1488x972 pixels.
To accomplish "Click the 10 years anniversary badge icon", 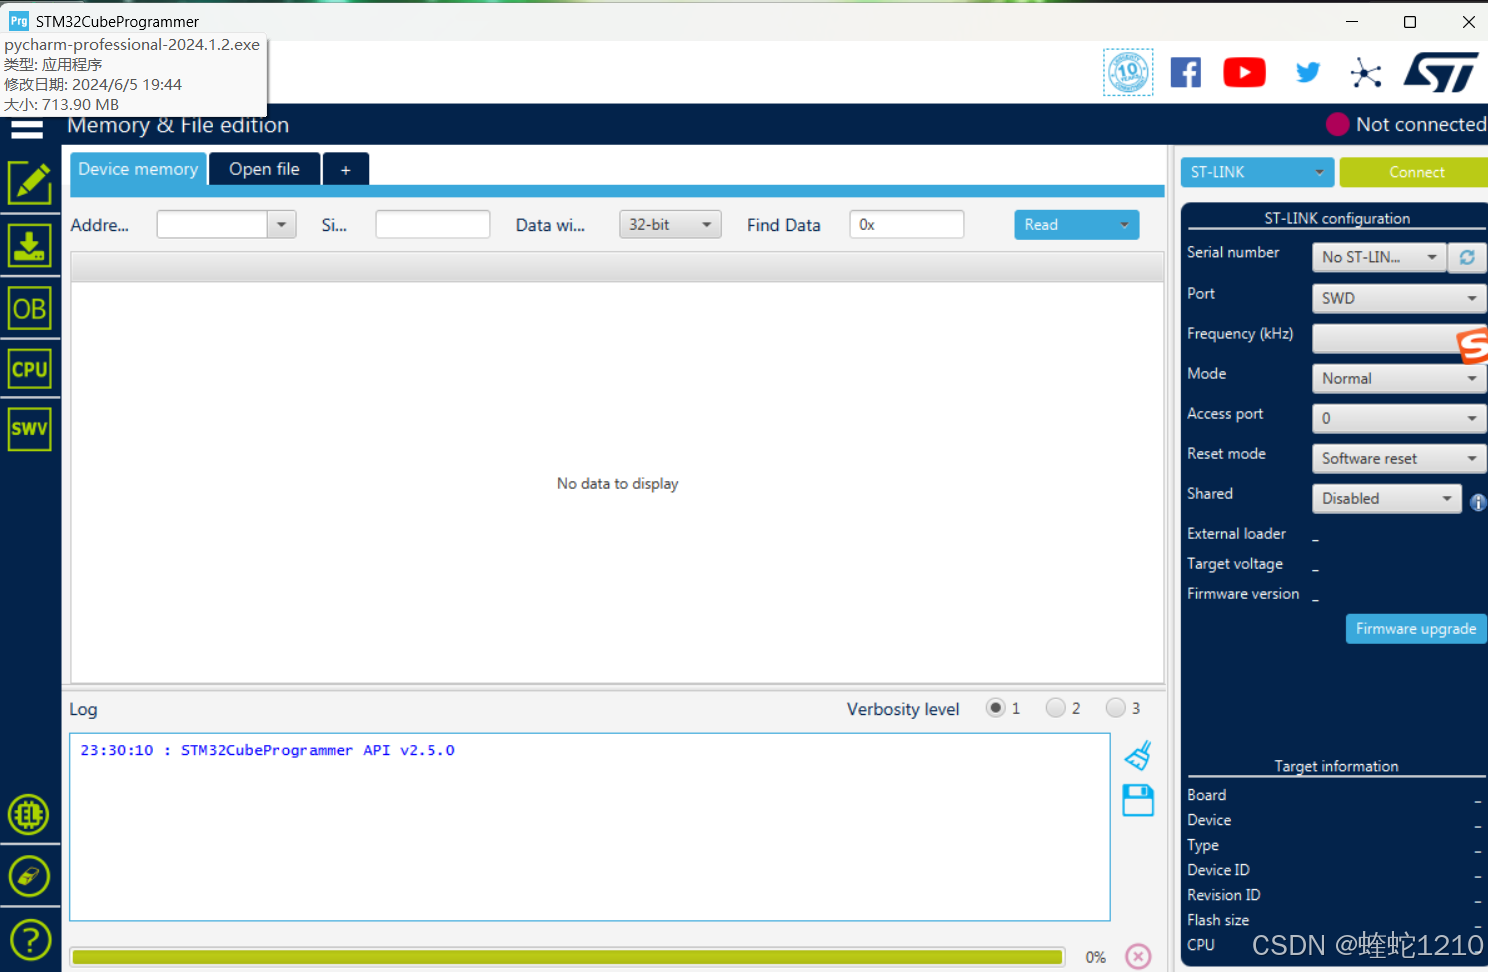I will [x=1128, y=72].
